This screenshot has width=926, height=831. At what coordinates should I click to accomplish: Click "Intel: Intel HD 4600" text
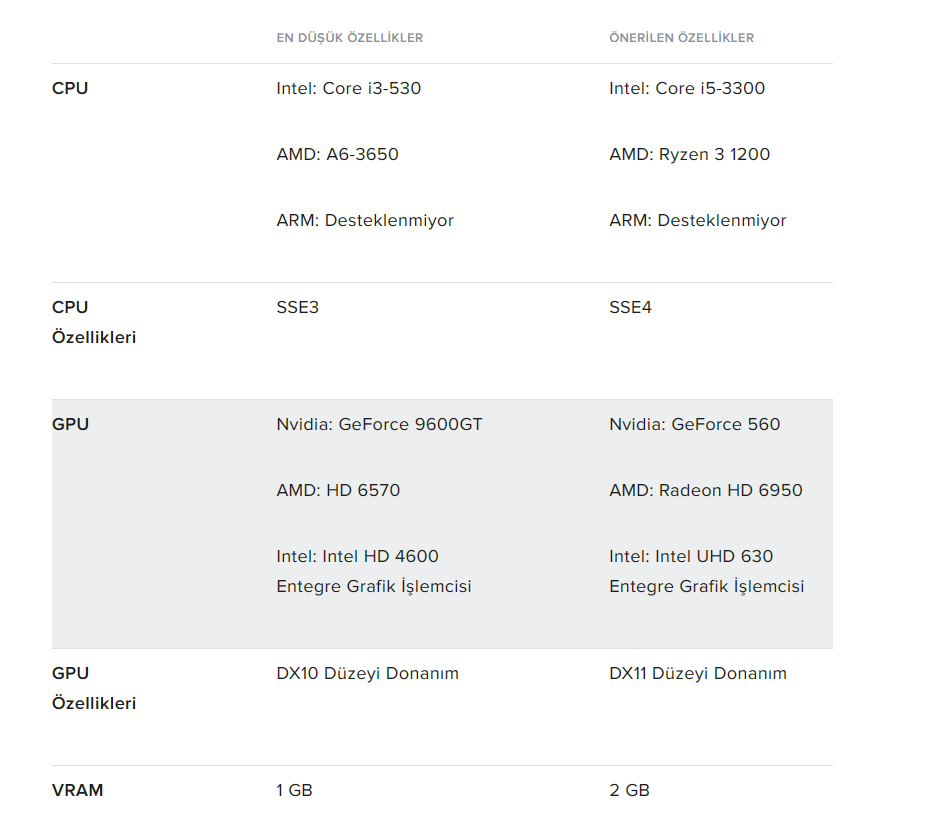[357, 556]
